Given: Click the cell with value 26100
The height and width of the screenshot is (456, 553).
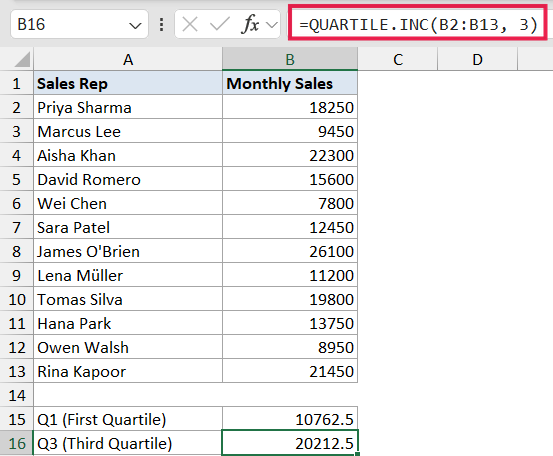Looking at the screenshot, I should click(x=290, y=251).
